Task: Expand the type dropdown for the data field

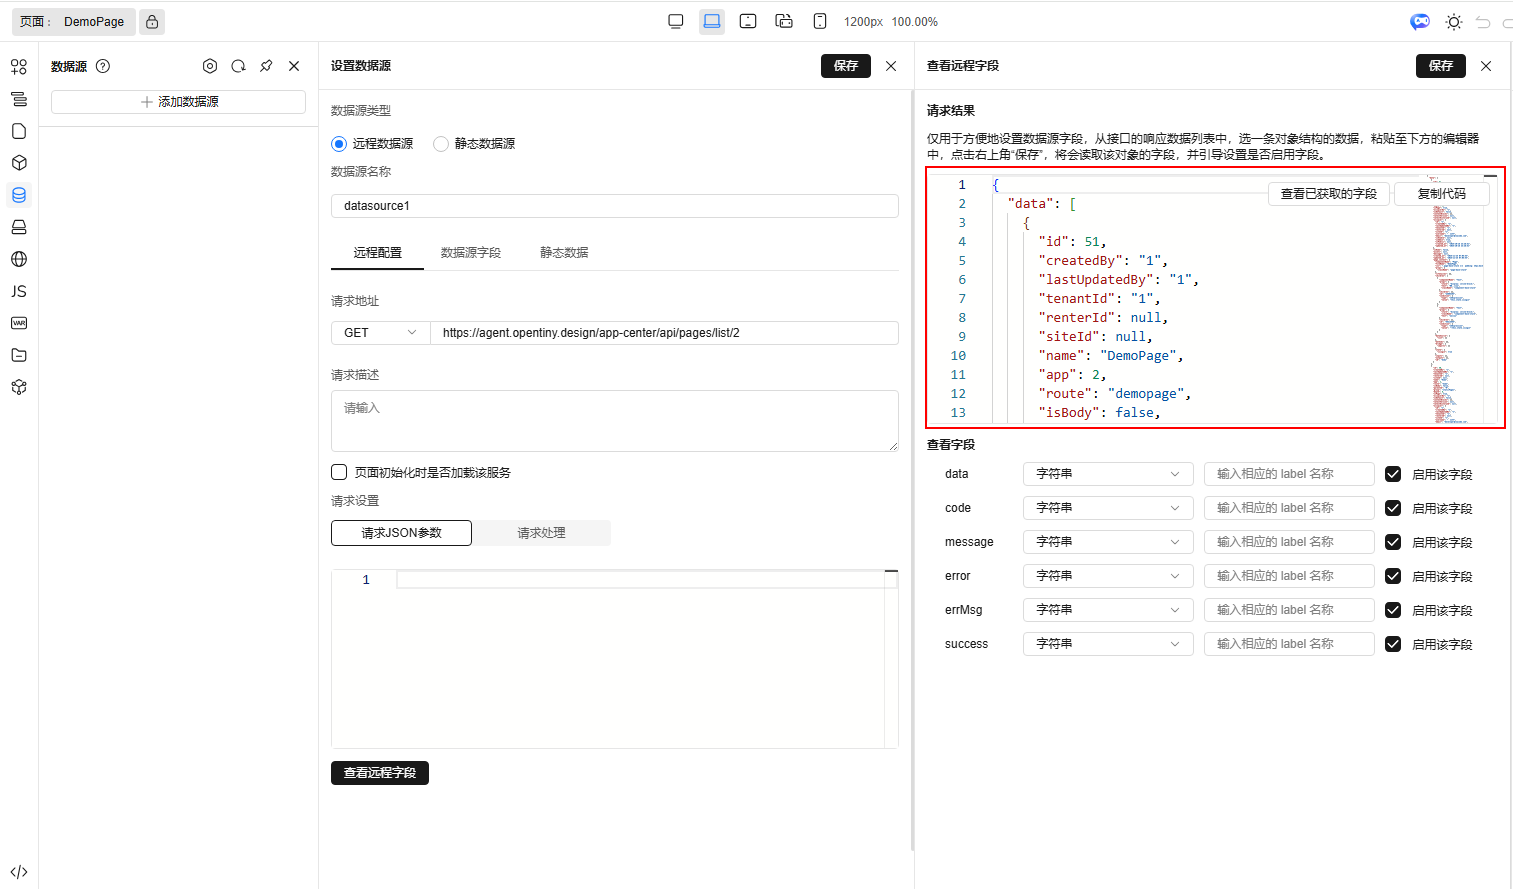Action: point(1107,474)
